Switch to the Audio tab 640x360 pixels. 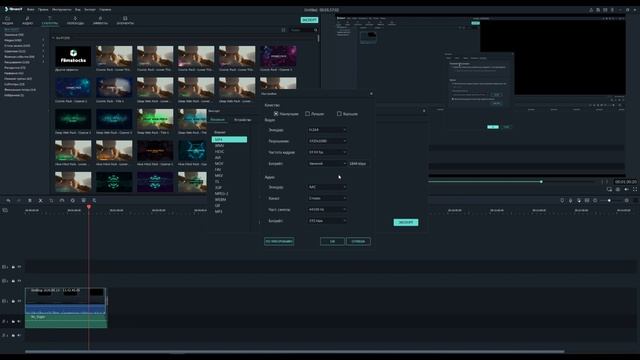27,21
